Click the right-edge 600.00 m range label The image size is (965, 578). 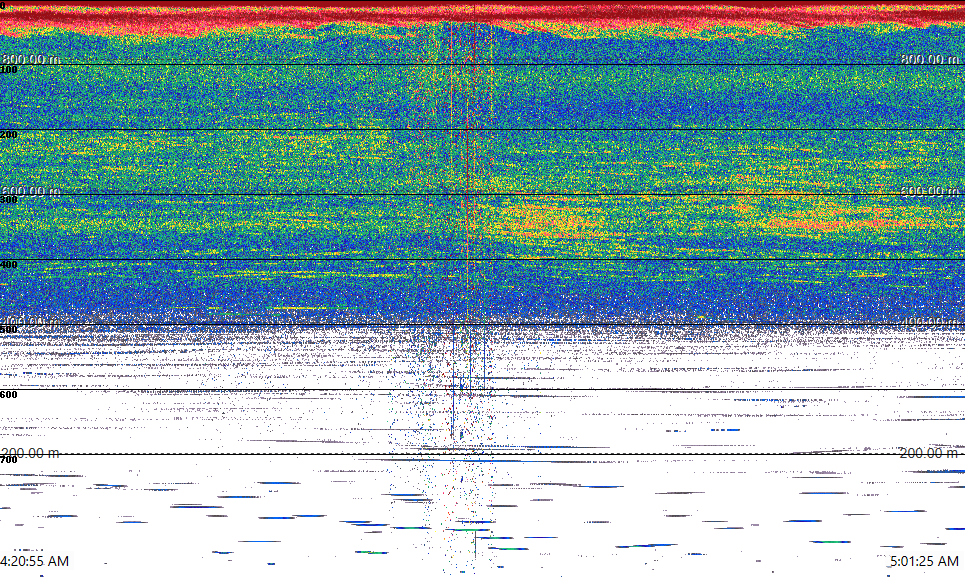[929, 191]
